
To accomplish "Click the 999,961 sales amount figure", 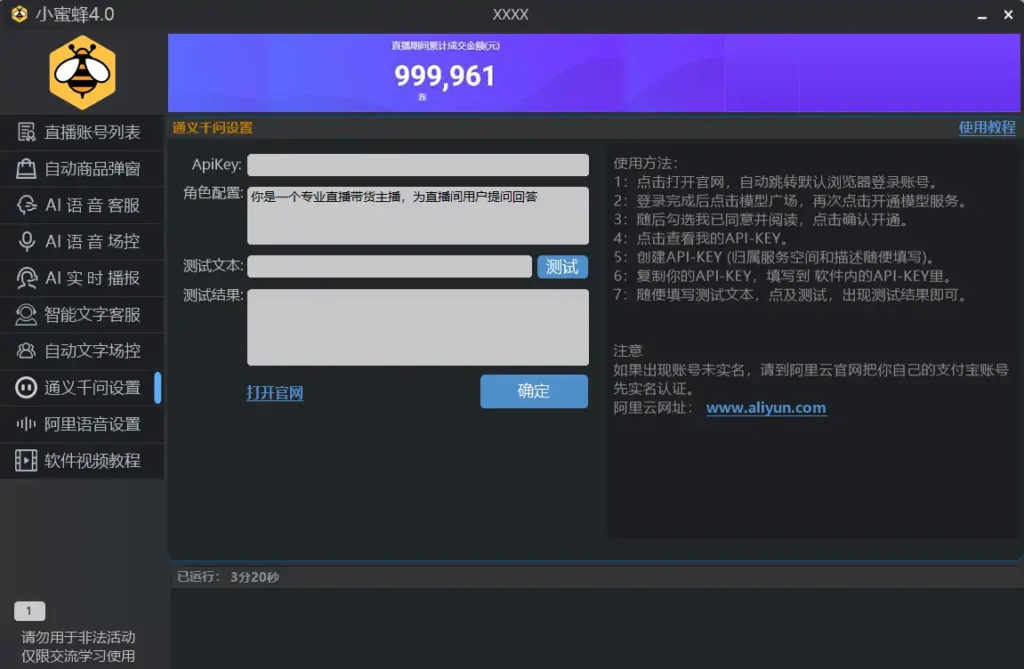I will click(445, 76).
